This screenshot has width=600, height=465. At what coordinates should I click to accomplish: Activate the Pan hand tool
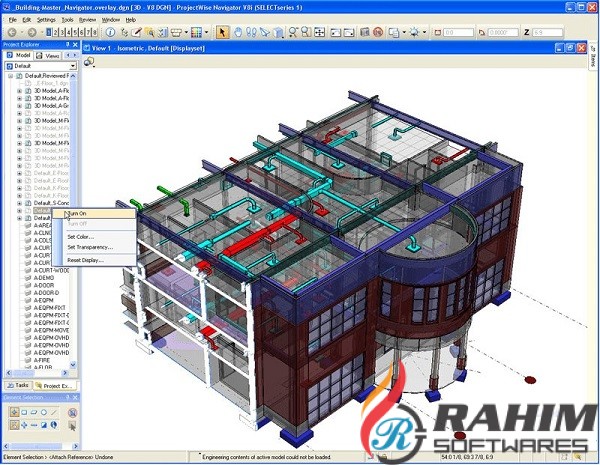tap(238, 33)
